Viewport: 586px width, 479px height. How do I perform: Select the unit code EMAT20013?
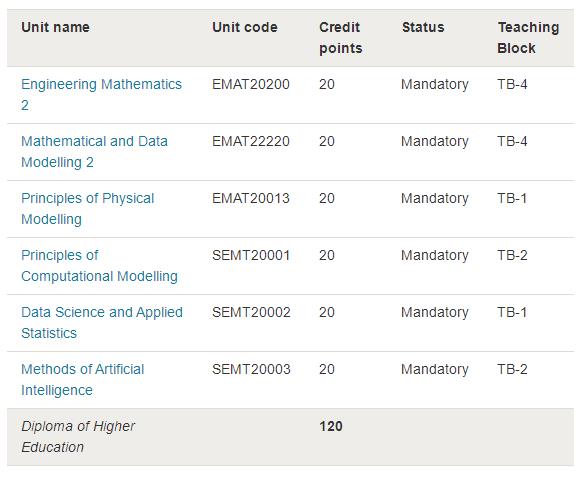tap(251, 198)
